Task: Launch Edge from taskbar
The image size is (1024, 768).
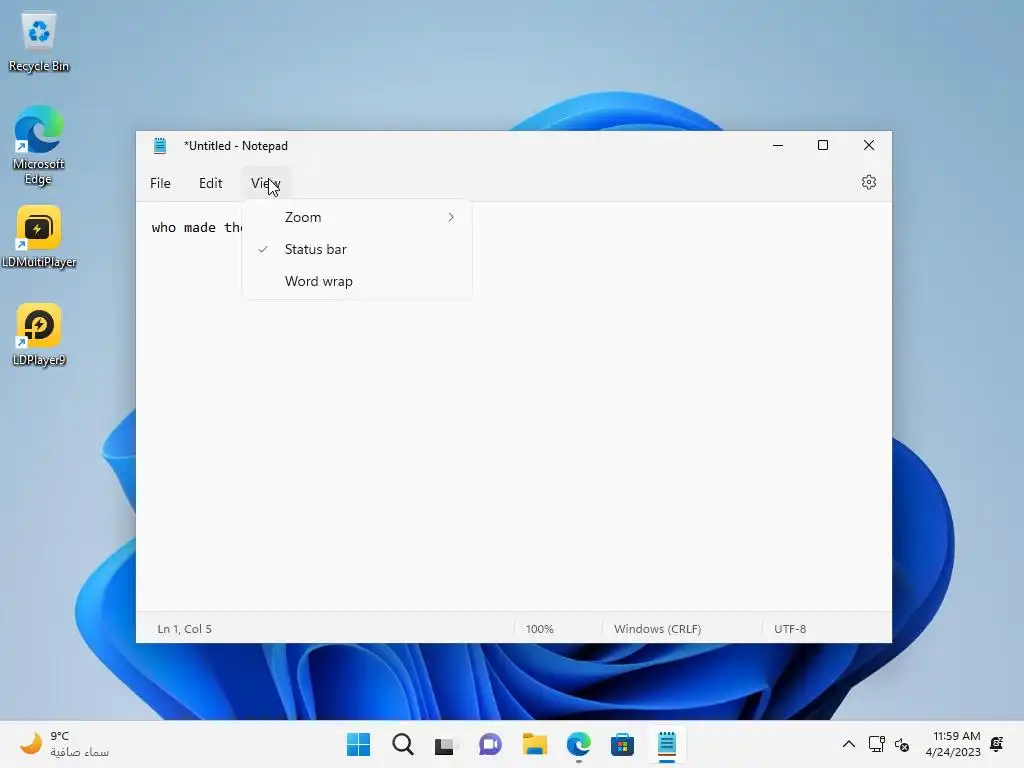Action: (579, 744)
